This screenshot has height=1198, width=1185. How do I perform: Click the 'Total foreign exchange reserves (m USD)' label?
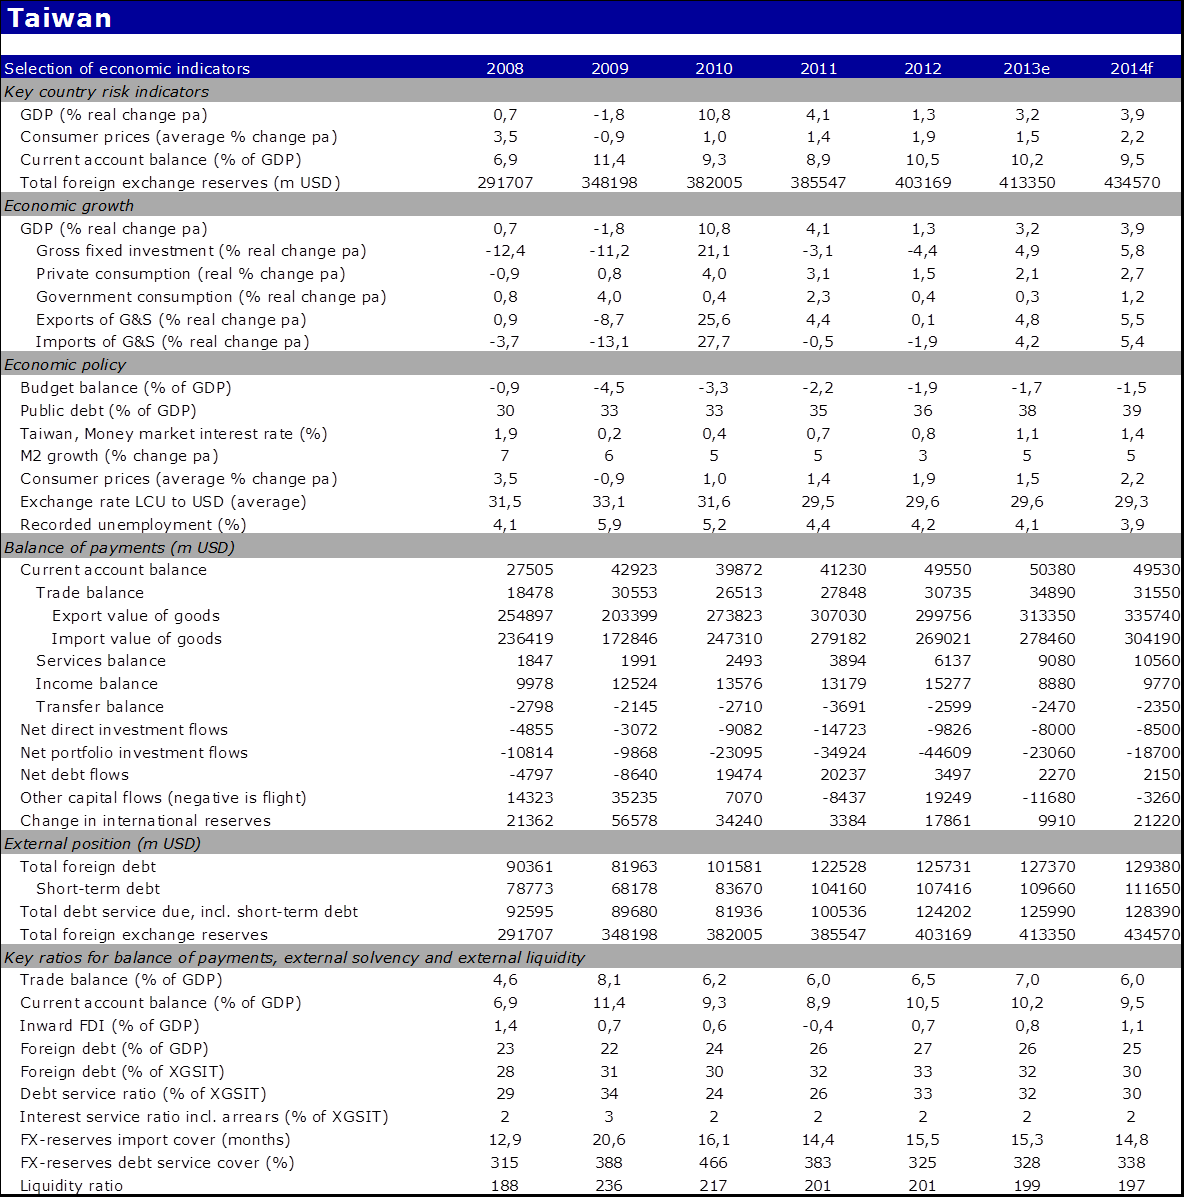pos(180,183)
